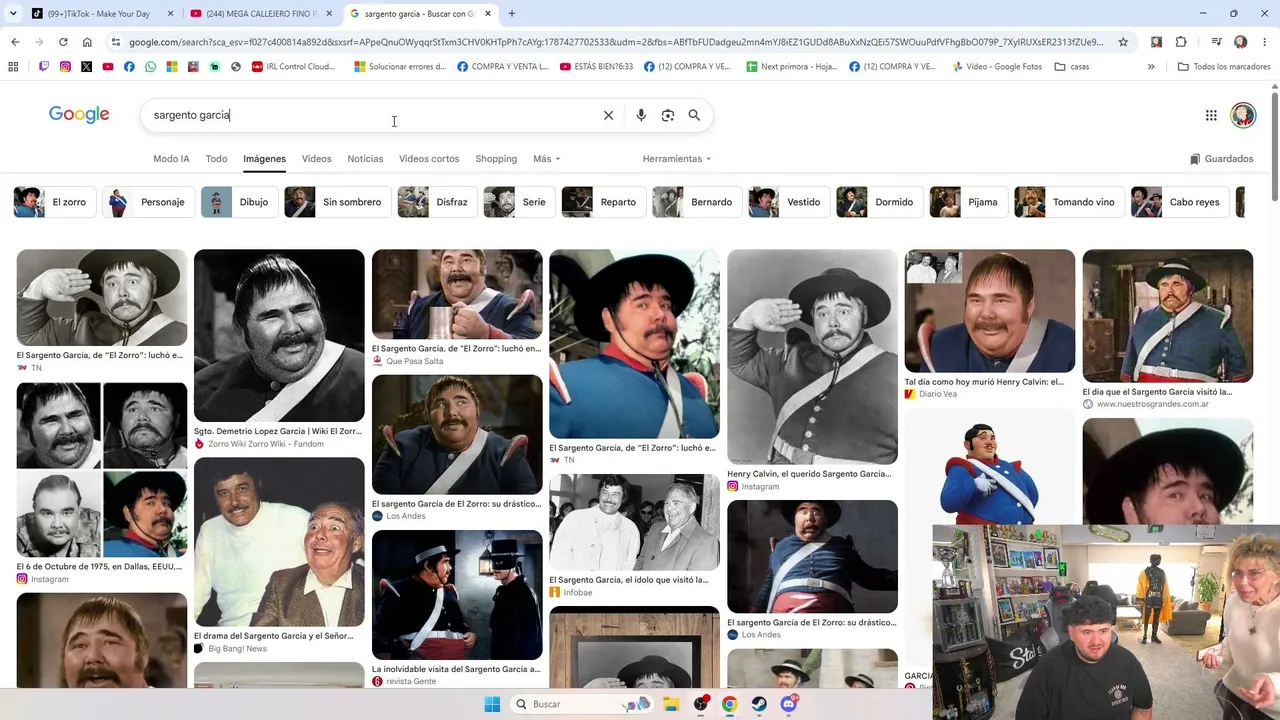This screenshot has width=1280, height=720.
Task: View site information in the address bar
Action: click(116, 42)
